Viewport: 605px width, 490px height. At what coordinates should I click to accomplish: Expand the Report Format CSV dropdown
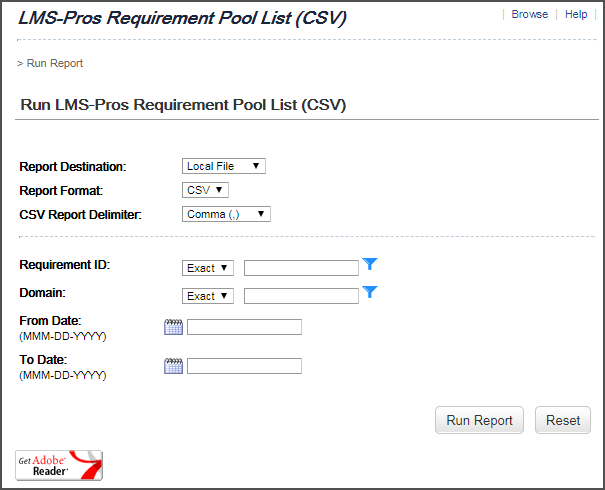click(206, 190)
